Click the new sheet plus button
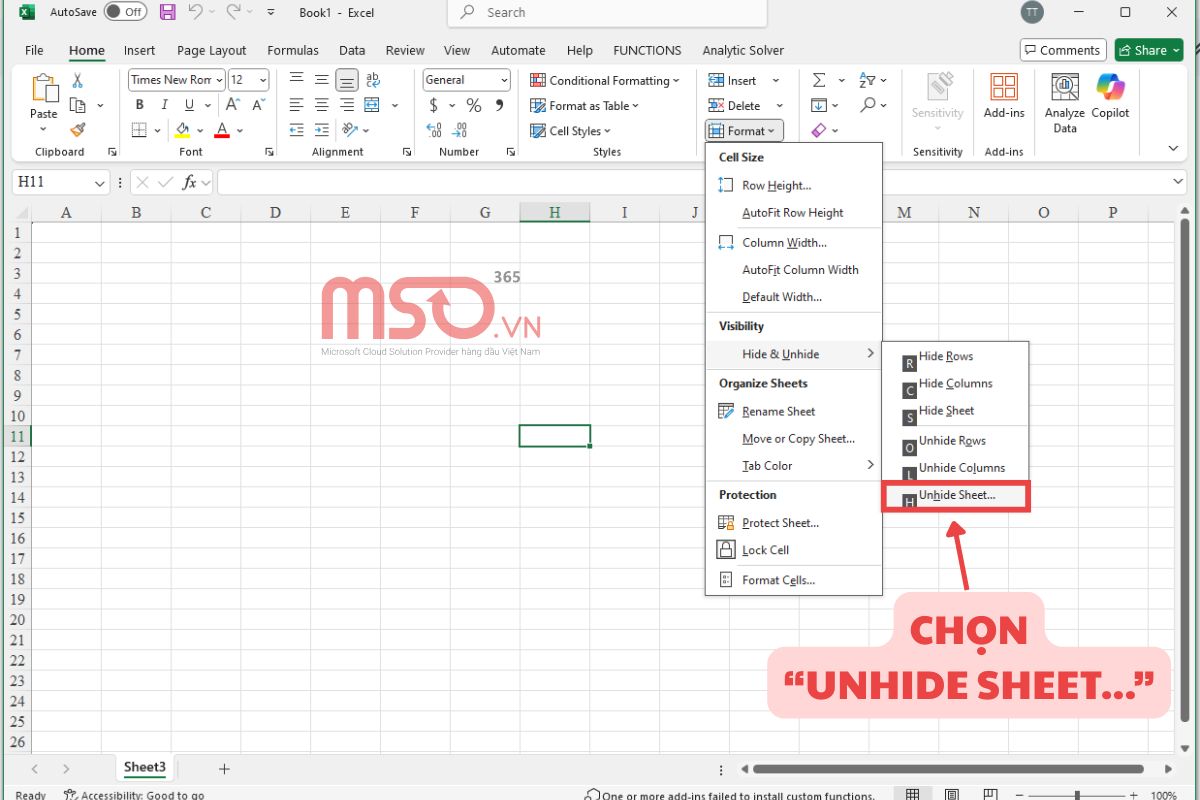The height and width of the screenshot is (800, 1200). [224, 769]
